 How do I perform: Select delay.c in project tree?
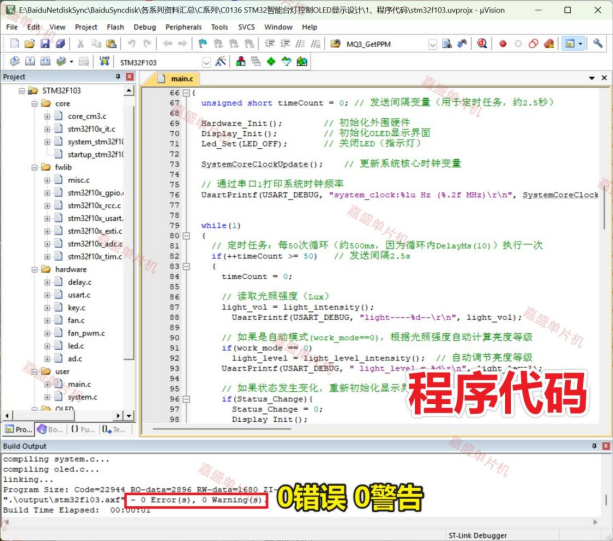79,282
